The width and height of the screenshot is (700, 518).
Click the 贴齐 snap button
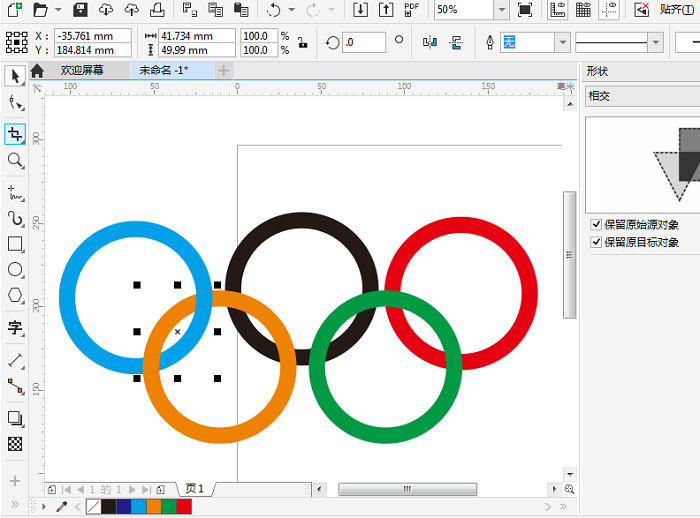pyautogui.click(x=670, y=10)
